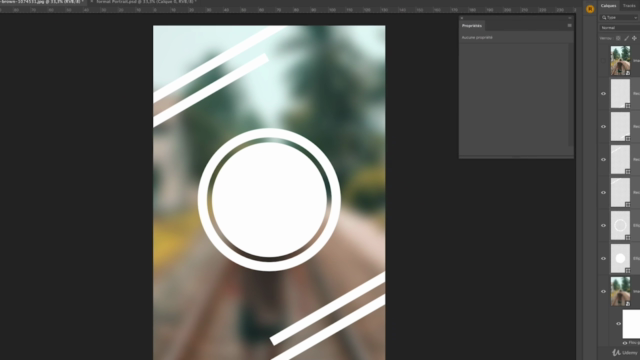The height and width of the screenshot is (360, 640).
Task: Open the layer filter Type dropdown
Action: [x=619, y=18]
